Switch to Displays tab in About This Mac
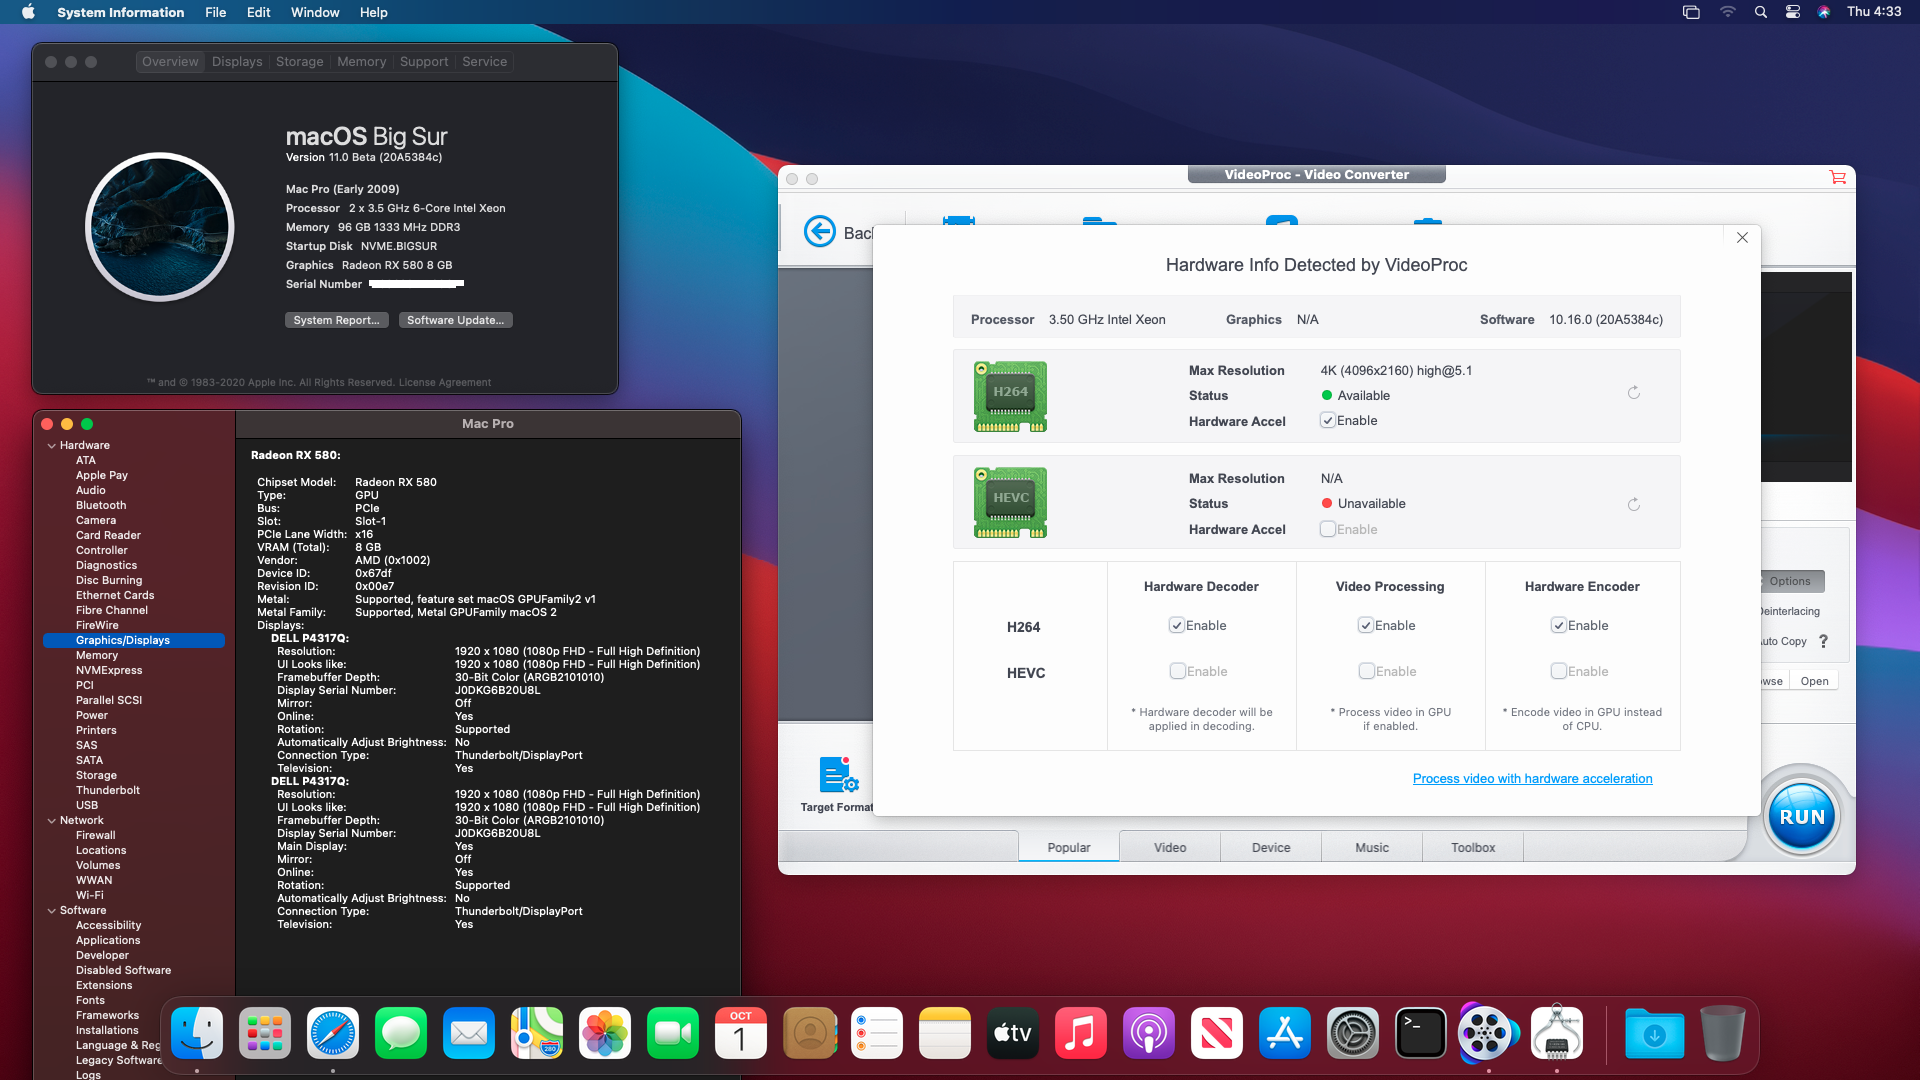 [237, 62]
